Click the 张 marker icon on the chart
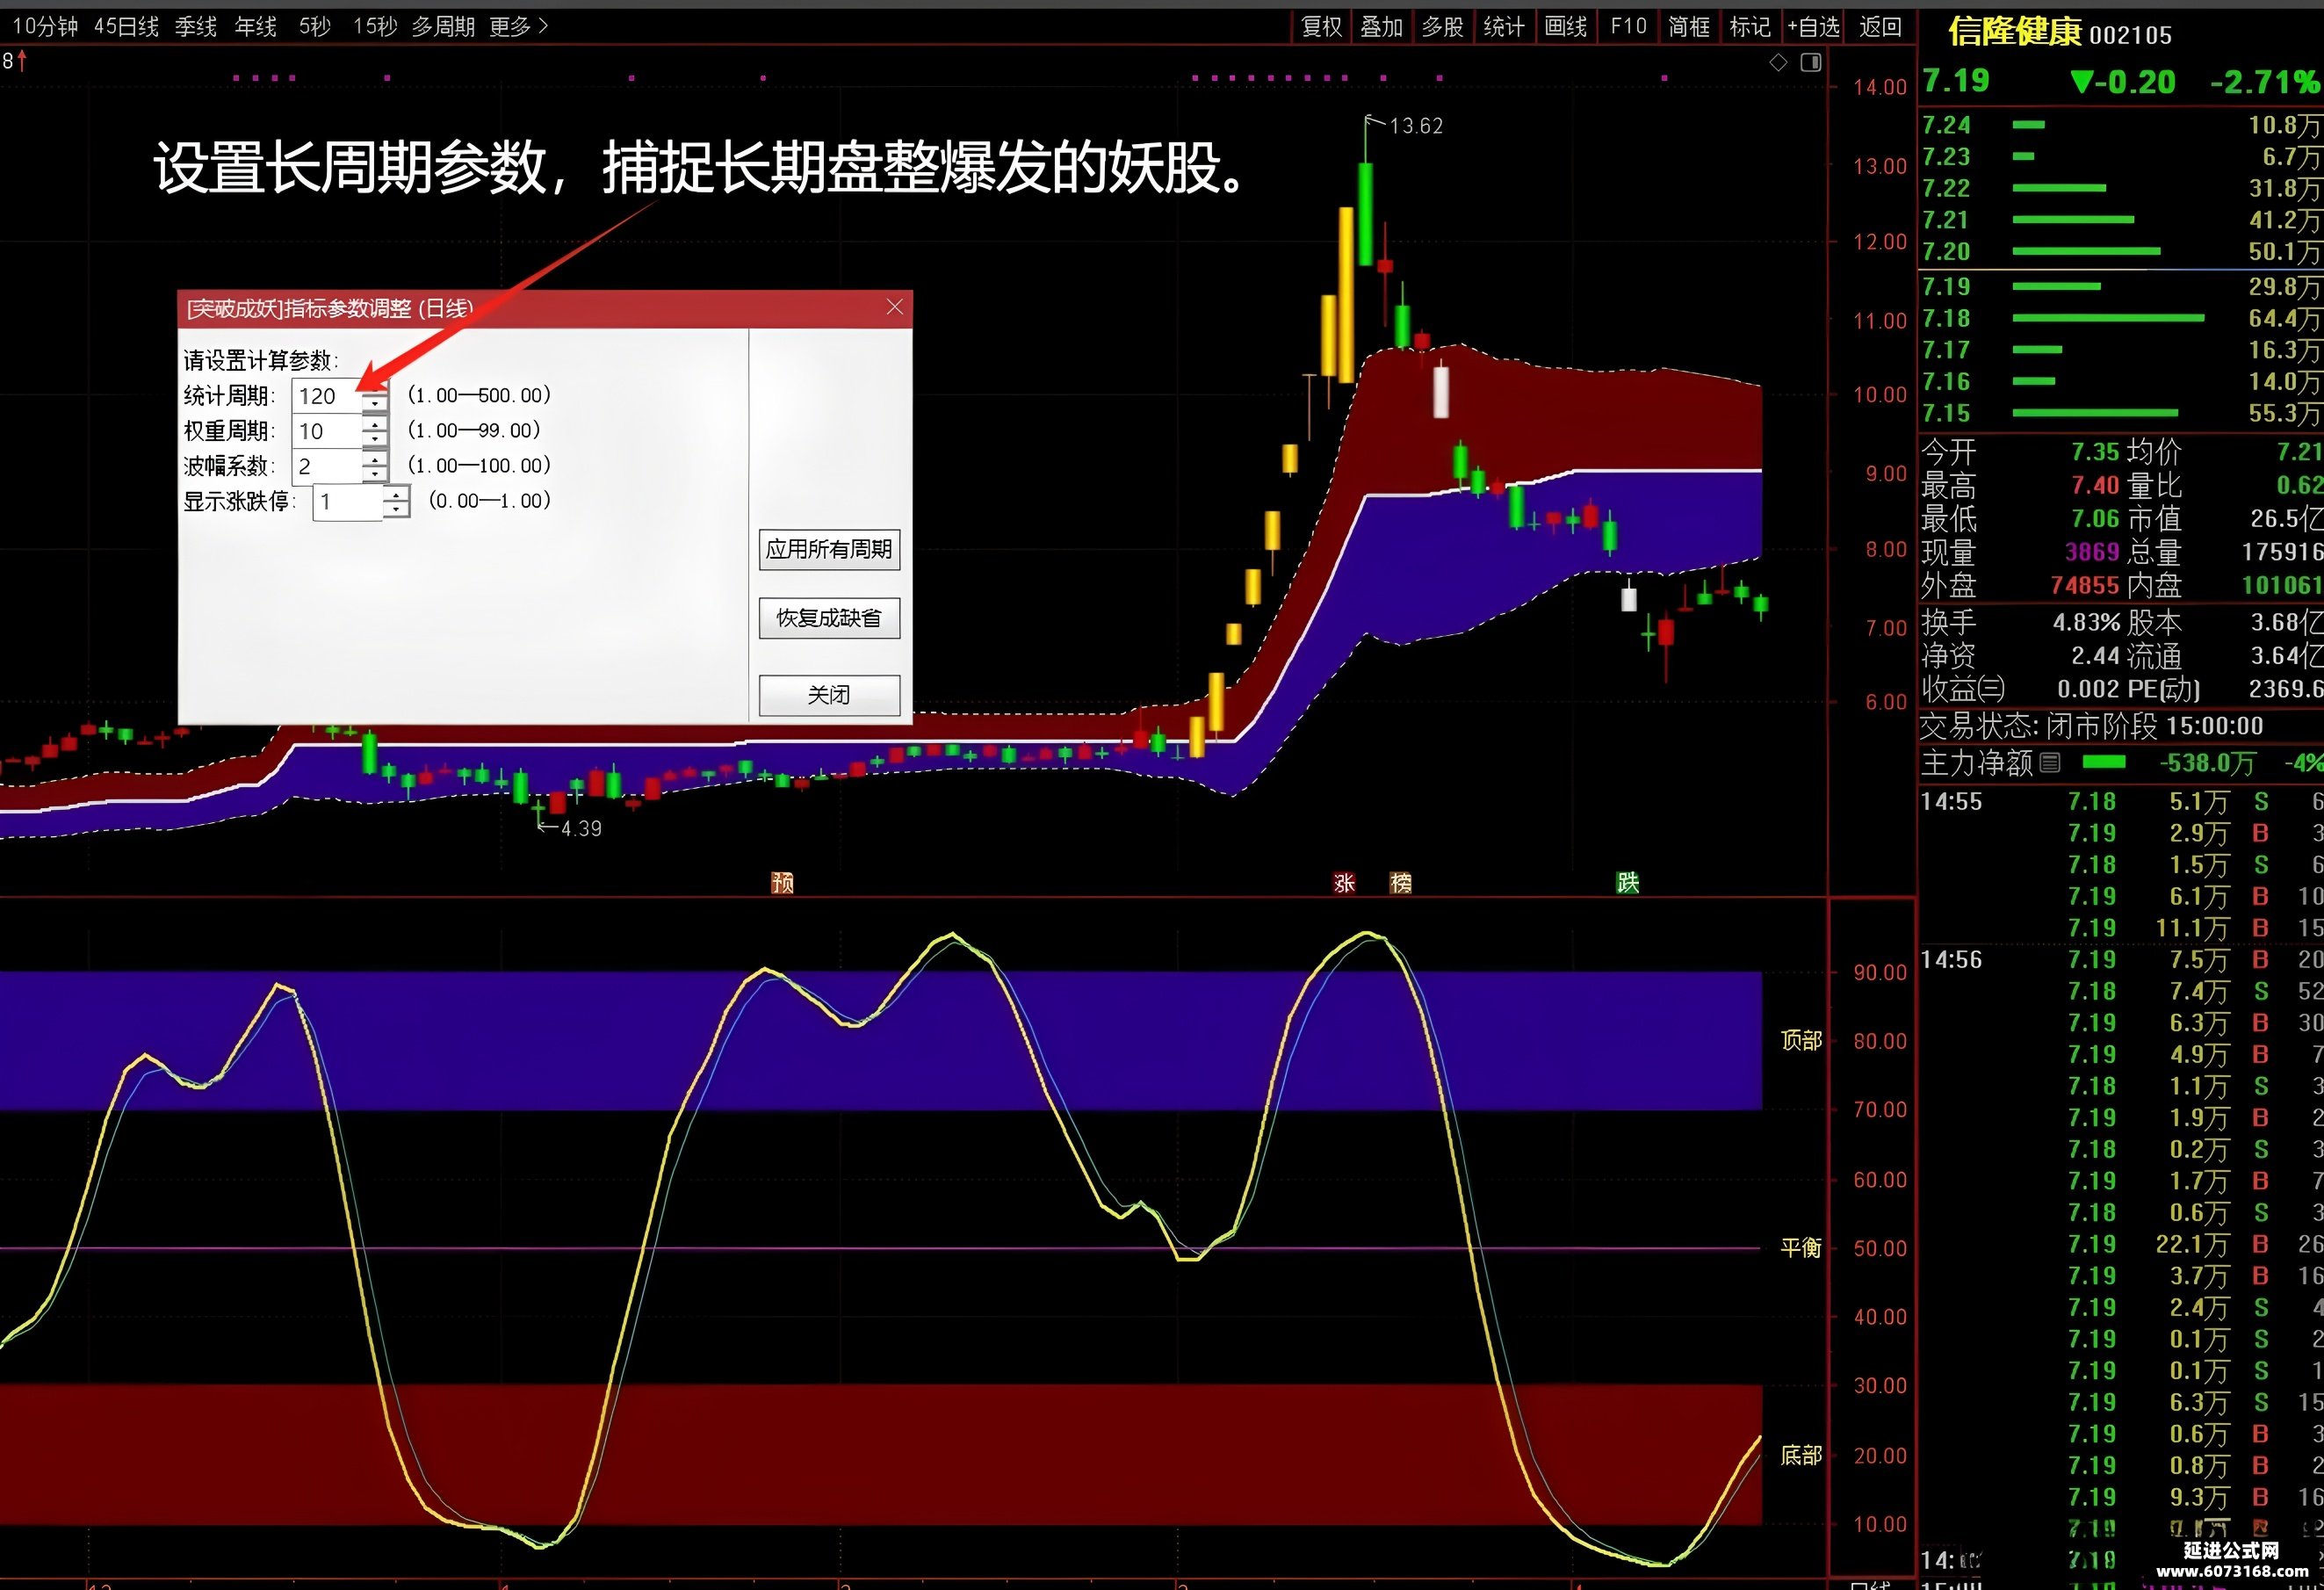The height and width of the screenshot is (1590, 2324). coord(1344,882)
